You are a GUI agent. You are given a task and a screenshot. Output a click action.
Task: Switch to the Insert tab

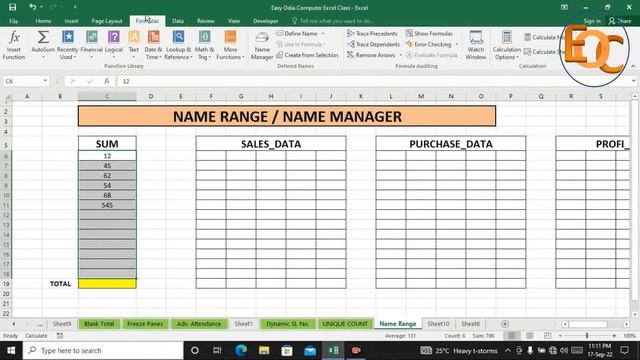71,21
